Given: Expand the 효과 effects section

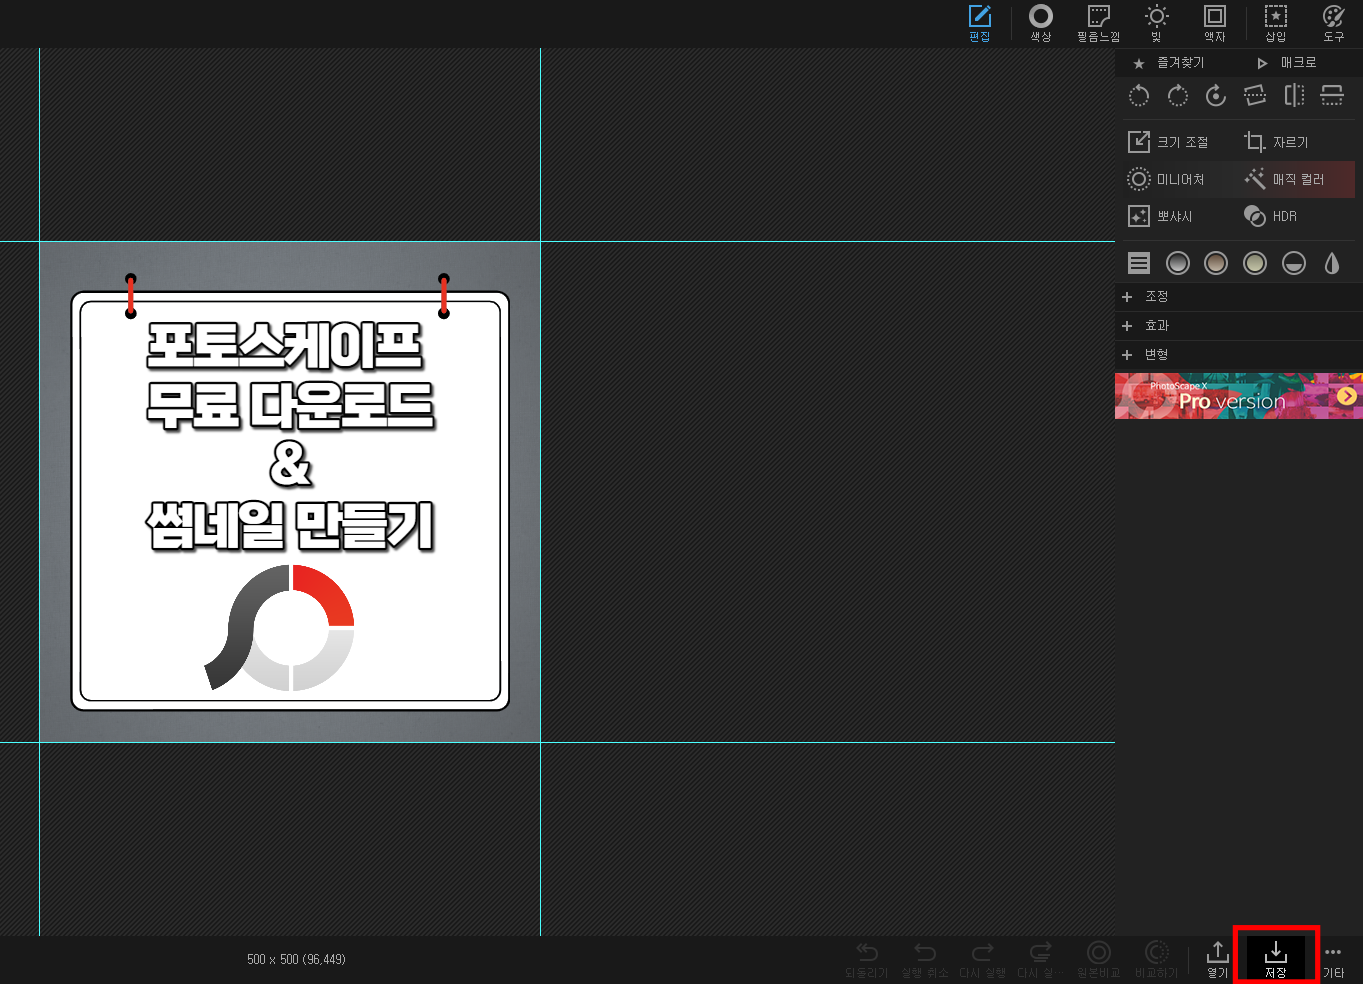Looking at the screenshot, I should pyautogui.click(x=1239, y=326).
